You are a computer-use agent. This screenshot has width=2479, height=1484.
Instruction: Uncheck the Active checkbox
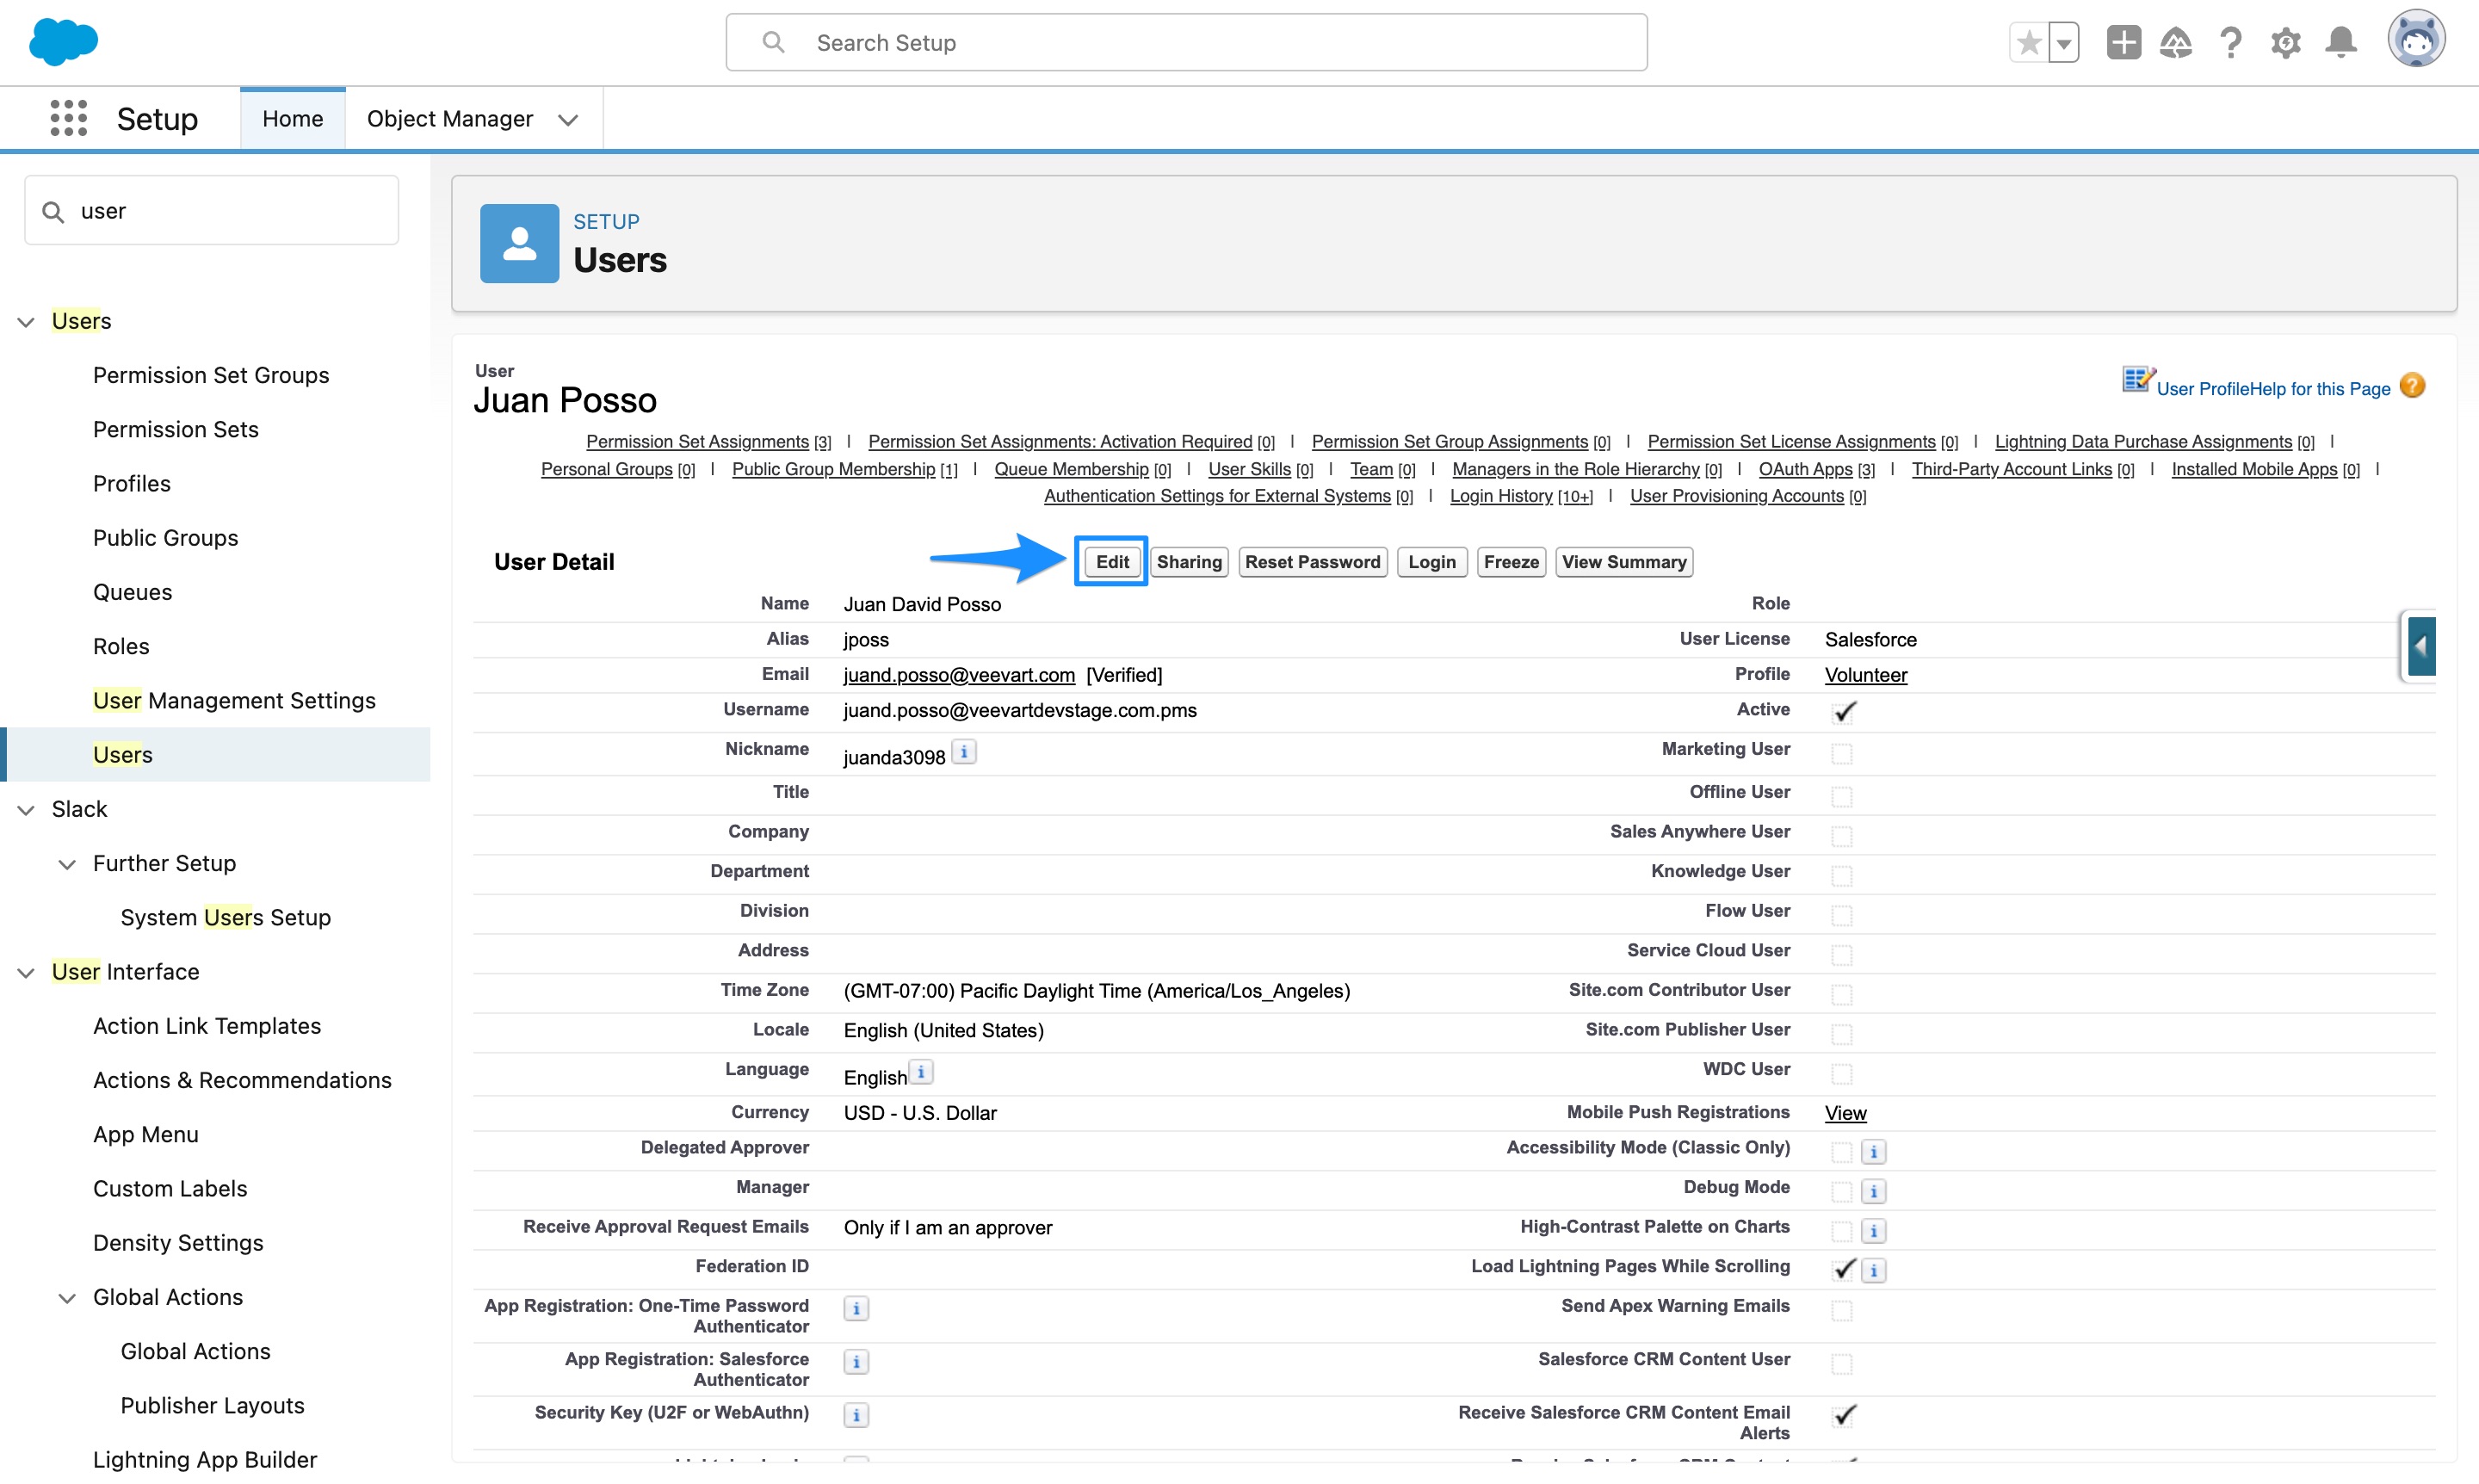(1844, 712)
